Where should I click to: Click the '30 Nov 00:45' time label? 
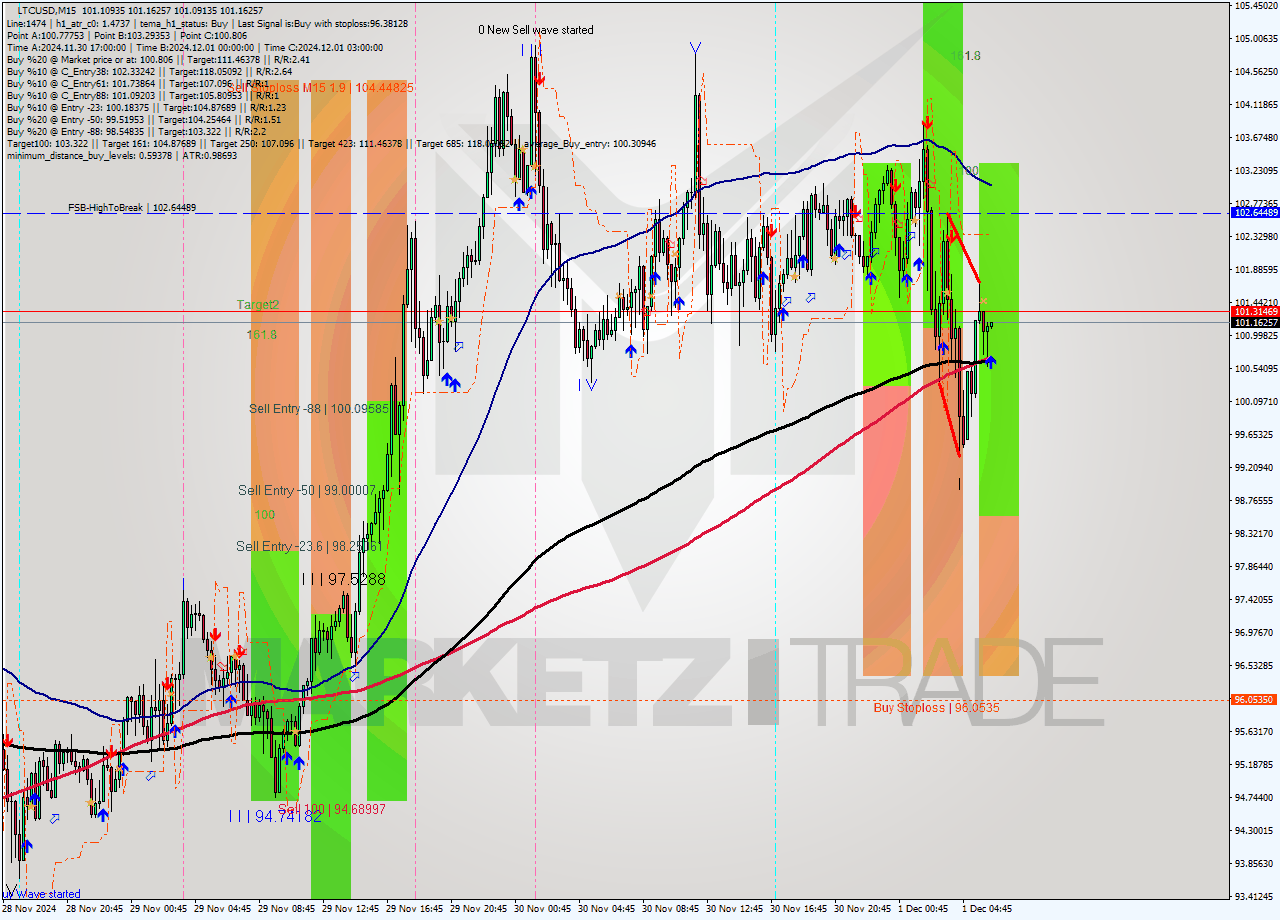(543, 909)
